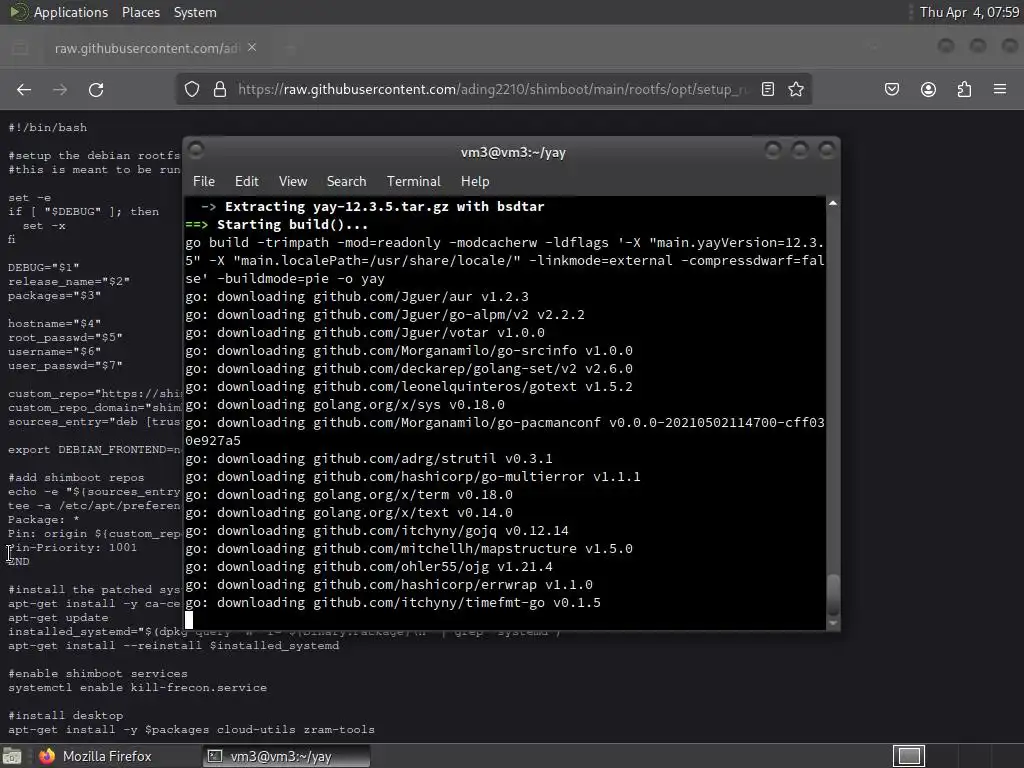Click 'apt-get install --reinstall $installed_systemd' line

click(x=174, y=645)
